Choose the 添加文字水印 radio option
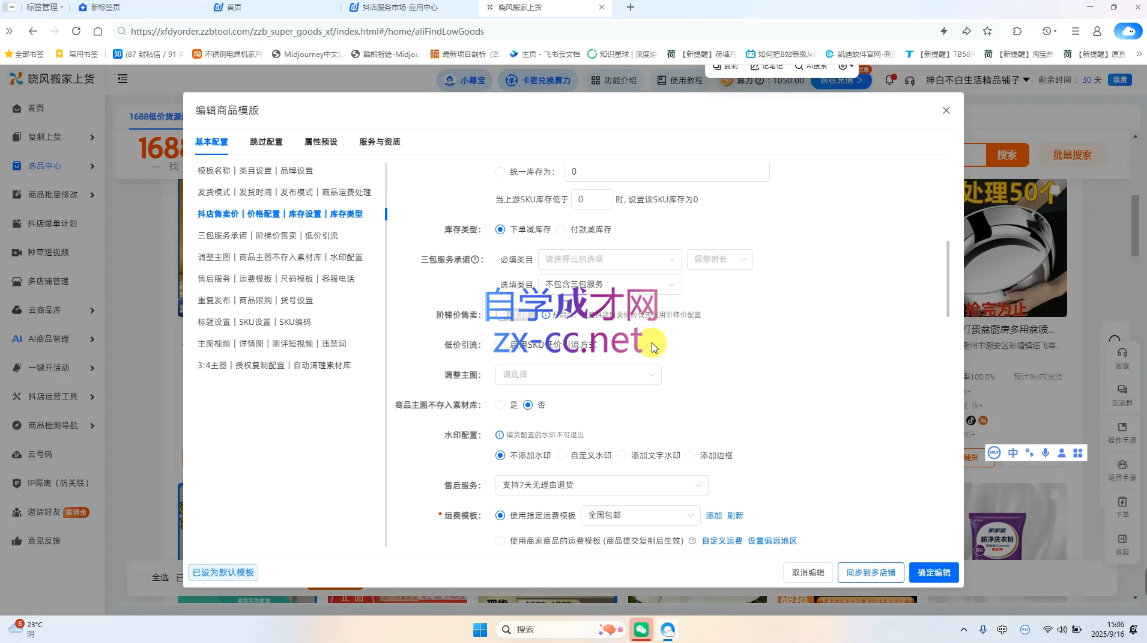This screenshot has width=1147, height=643. pyautogui.click(x=623, y=456)
